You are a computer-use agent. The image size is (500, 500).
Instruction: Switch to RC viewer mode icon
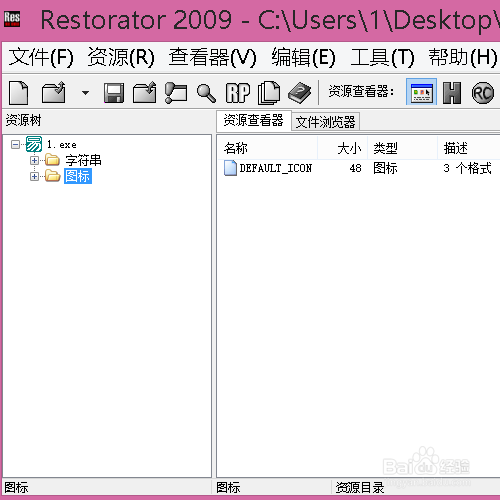[x=483, y=93]
